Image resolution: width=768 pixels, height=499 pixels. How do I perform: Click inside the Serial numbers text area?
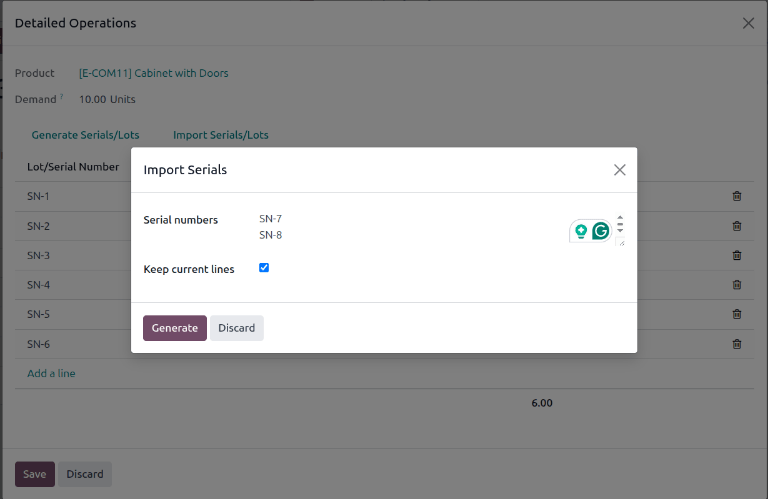pos(400,227)
